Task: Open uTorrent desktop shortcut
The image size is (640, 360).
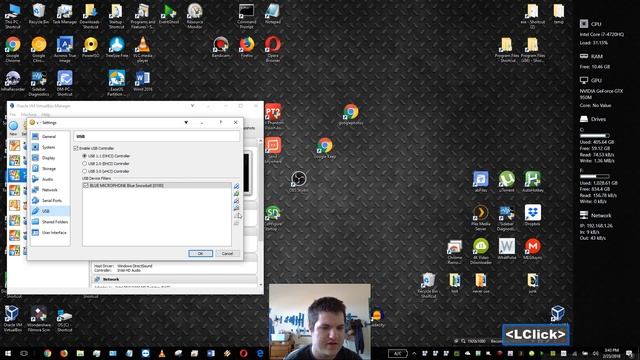Action: coord(507,182)
